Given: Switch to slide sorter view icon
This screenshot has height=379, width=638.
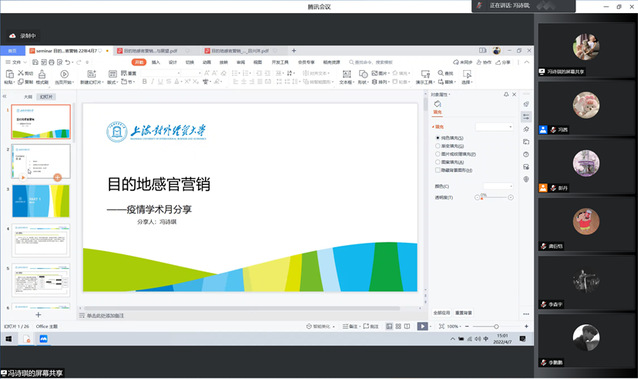Looking at the screenshot, I should tap(398, 326).
